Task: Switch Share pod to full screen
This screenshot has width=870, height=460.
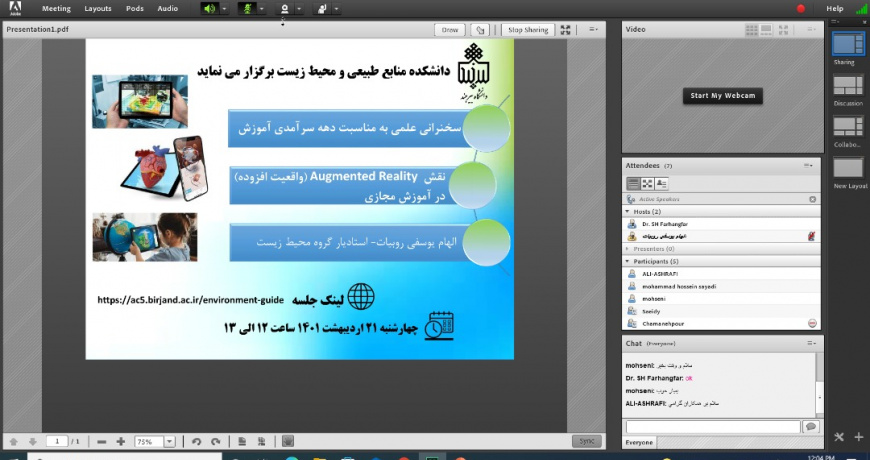Action: pos(565,30)
